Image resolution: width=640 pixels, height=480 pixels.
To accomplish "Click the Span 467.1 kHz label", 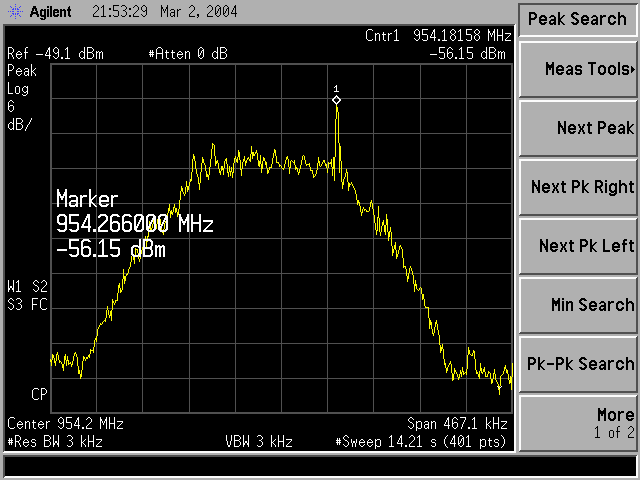I will click(457, 424).
